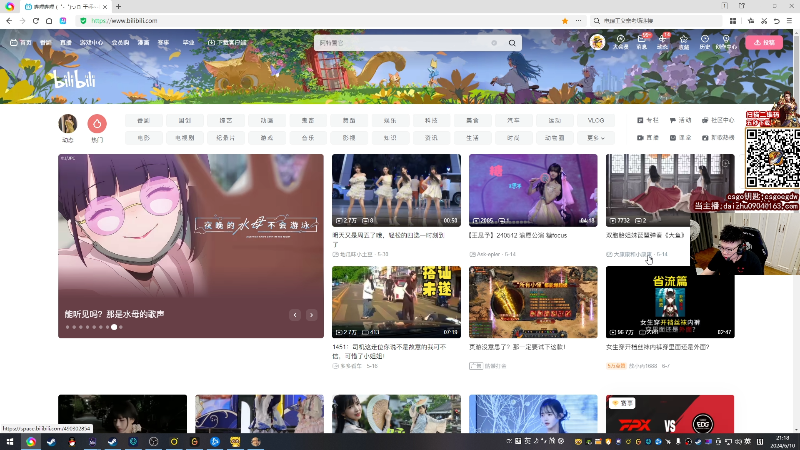The height and width of the screenshot is (450, 800).
Task: Open the four dancers video thumbnail
Action: pos(396,190)
